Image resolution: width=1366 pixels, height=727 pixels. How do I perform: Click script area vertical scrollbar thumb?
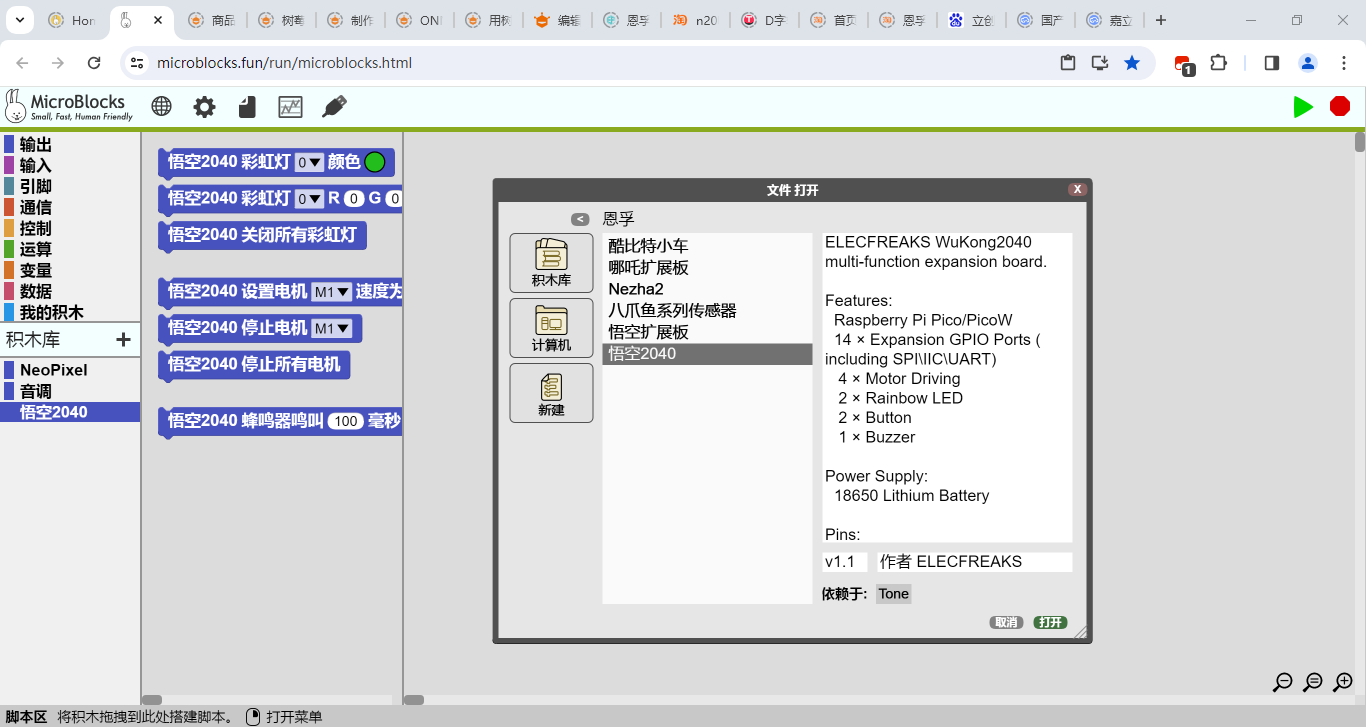[1360, 142]
